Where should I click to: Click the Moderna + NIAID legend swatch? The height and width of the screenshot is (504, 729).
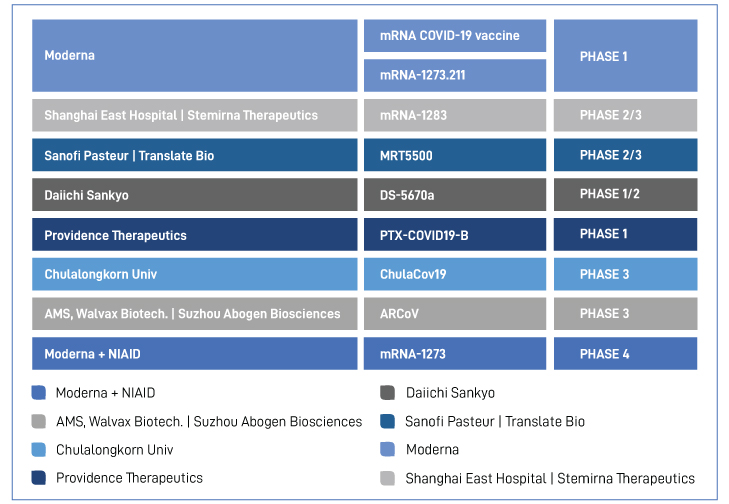point(39,392)
